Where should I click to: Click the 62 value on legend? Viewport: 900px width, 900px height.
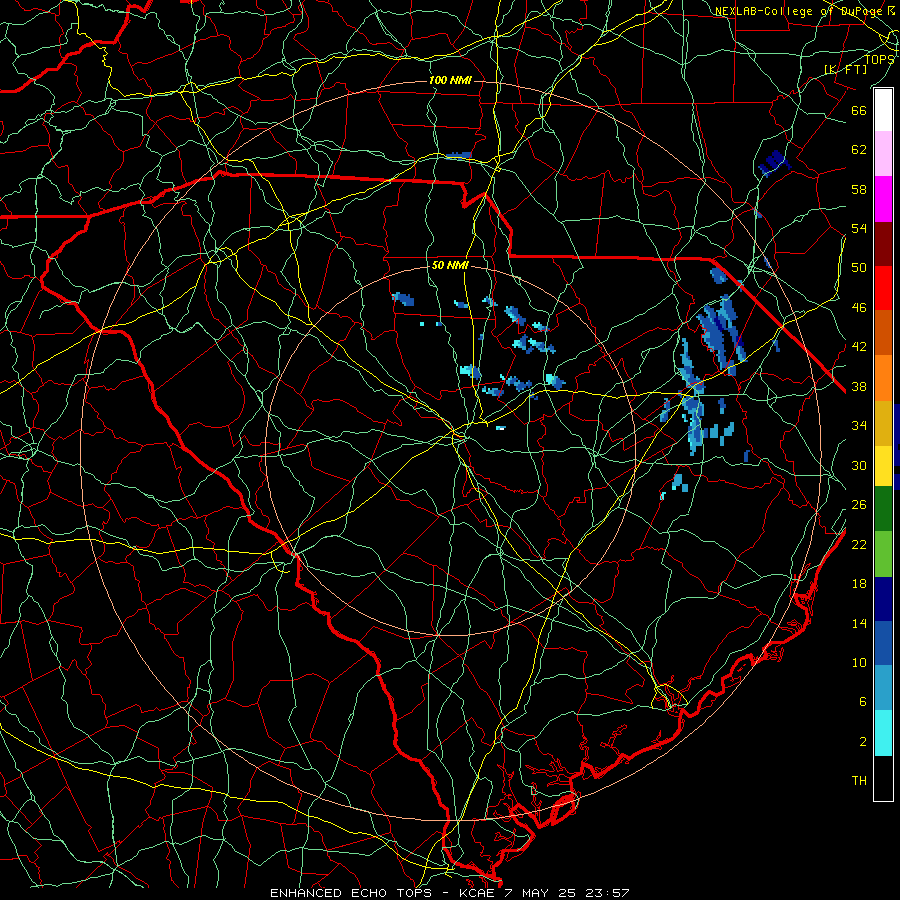pyautogui.click(x=859, y=150)
